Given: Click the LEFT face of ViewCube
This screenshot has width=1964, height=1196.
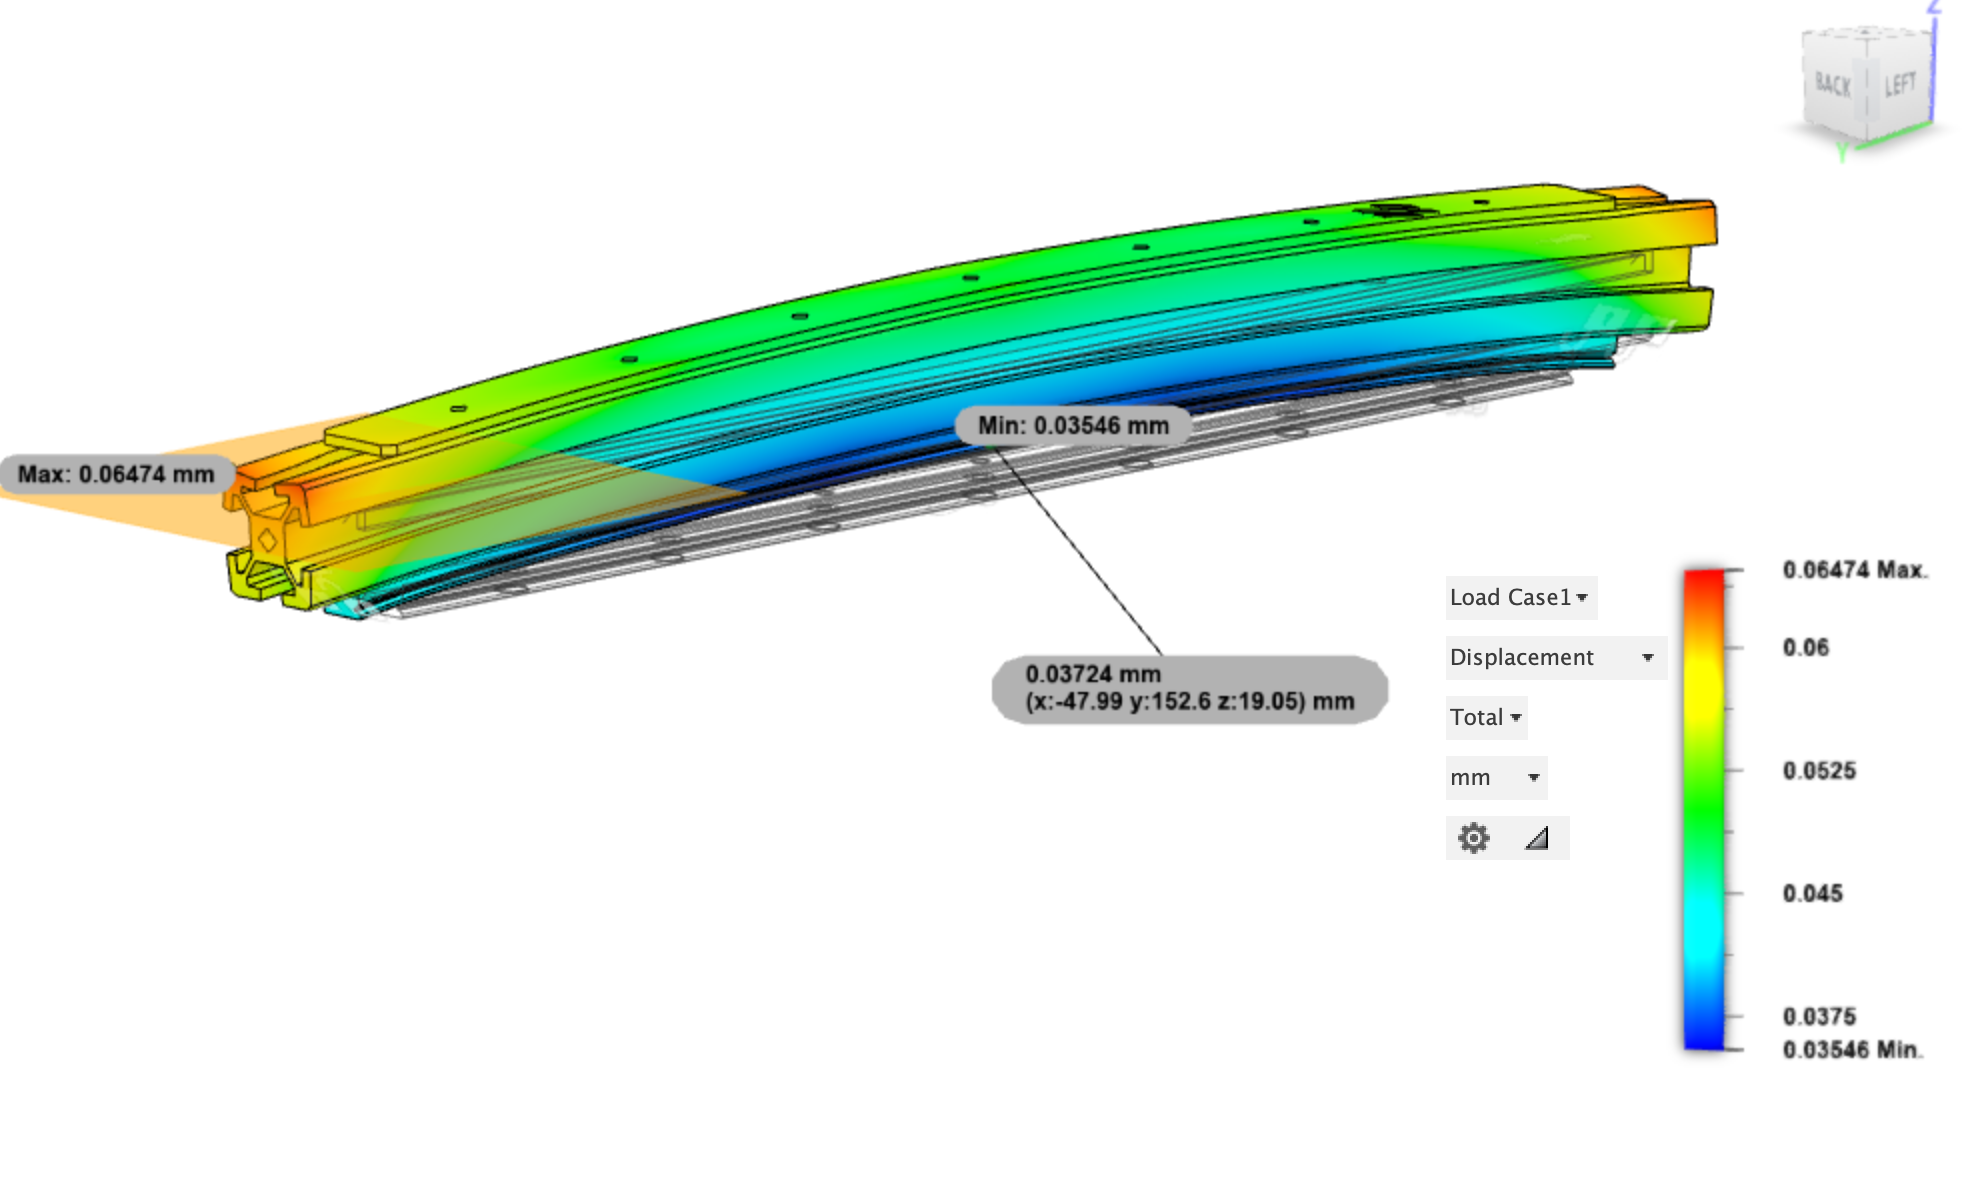Looking at the screenshot, I should [1899, 85].
